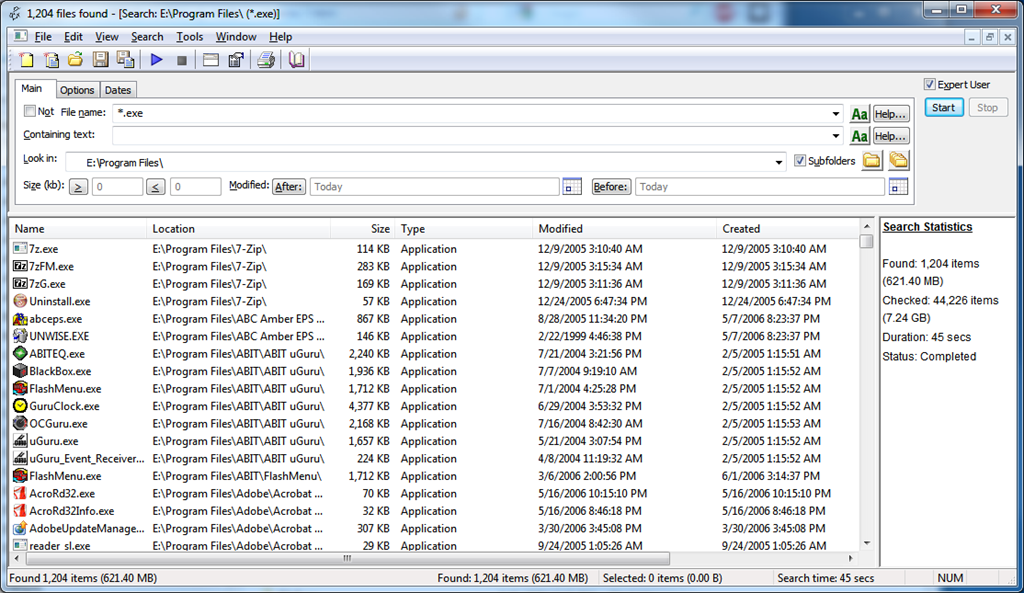Sort by the Name column header
The height and width of the screenshot is (593, 1024).
point(78,229)
